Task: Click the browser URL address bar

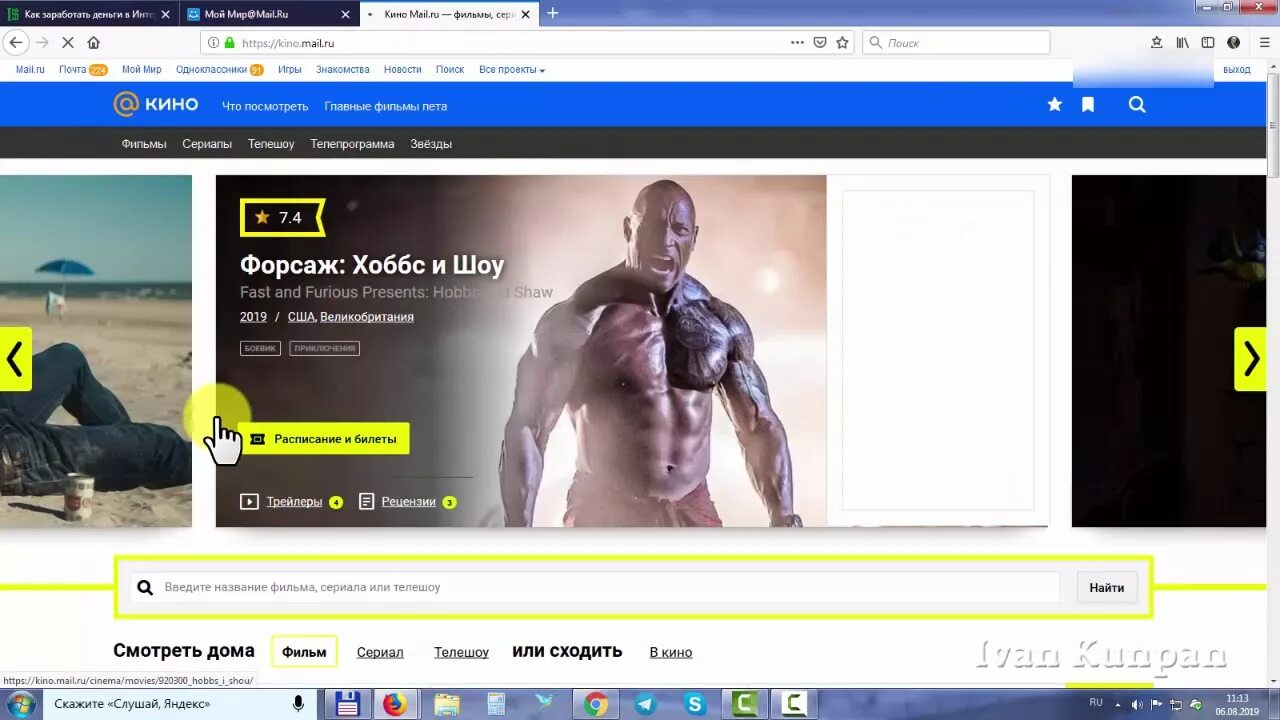Action: 510,43
